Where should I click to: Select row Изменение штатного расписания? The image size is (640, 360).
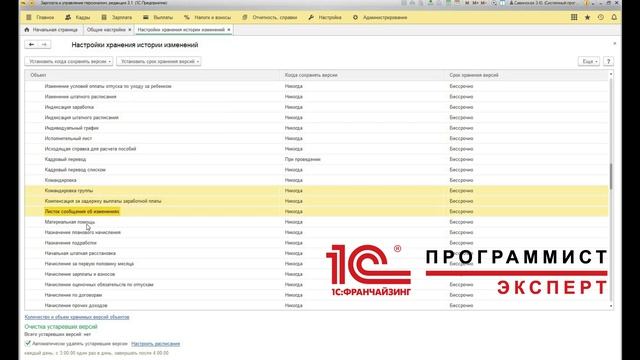point(316,97)
